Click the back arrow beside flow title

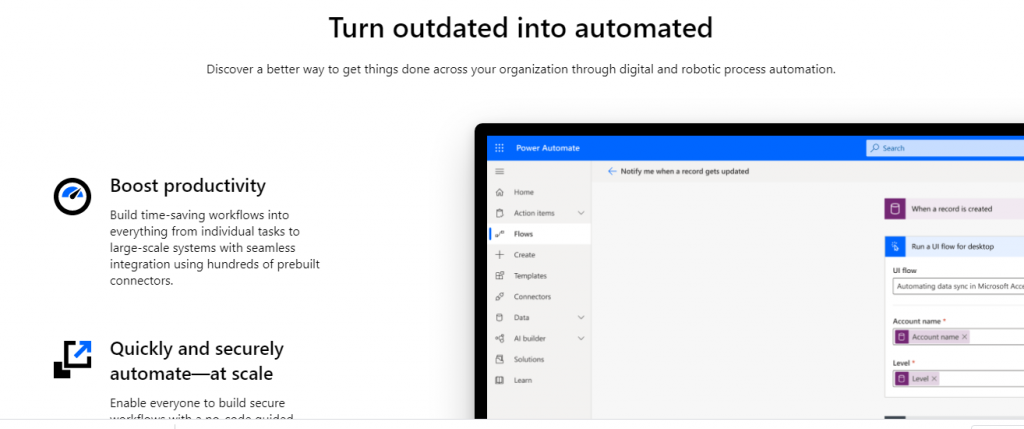pyautogui.click(x=612, y=171)
